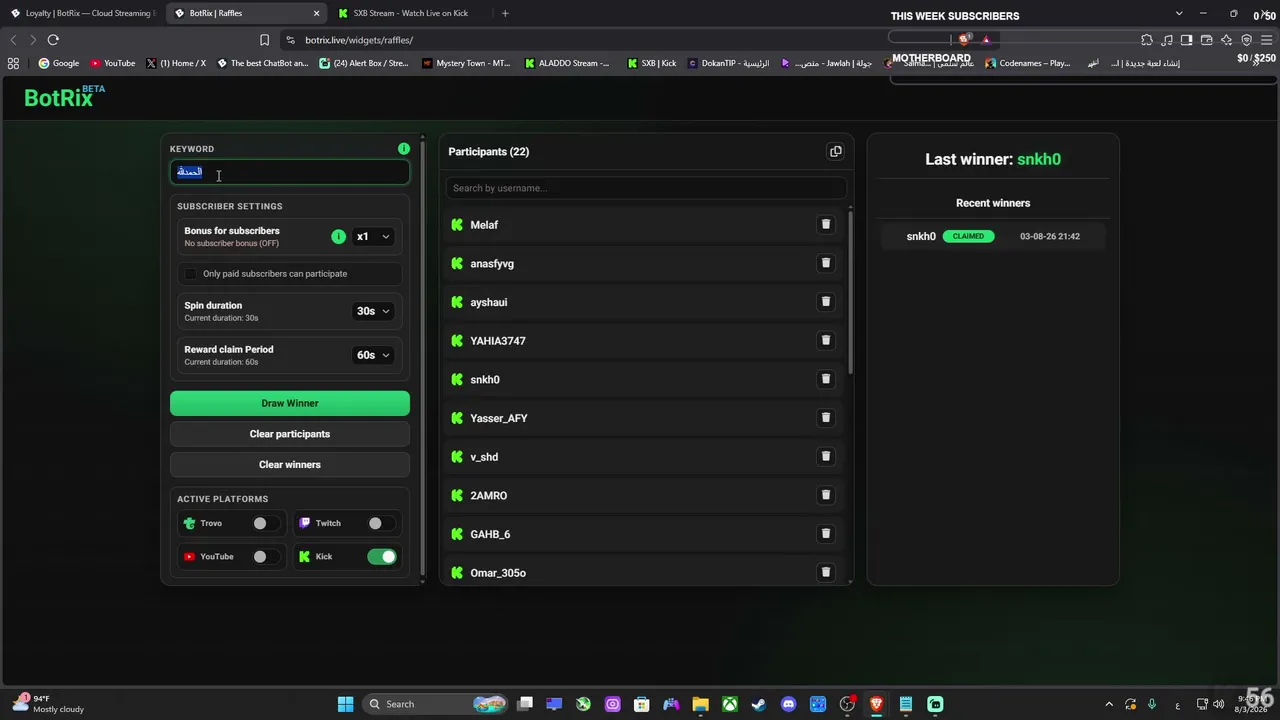Enable the YouTube platform toggle
This screenshot has height=720, width=1280.
(265, 557)
